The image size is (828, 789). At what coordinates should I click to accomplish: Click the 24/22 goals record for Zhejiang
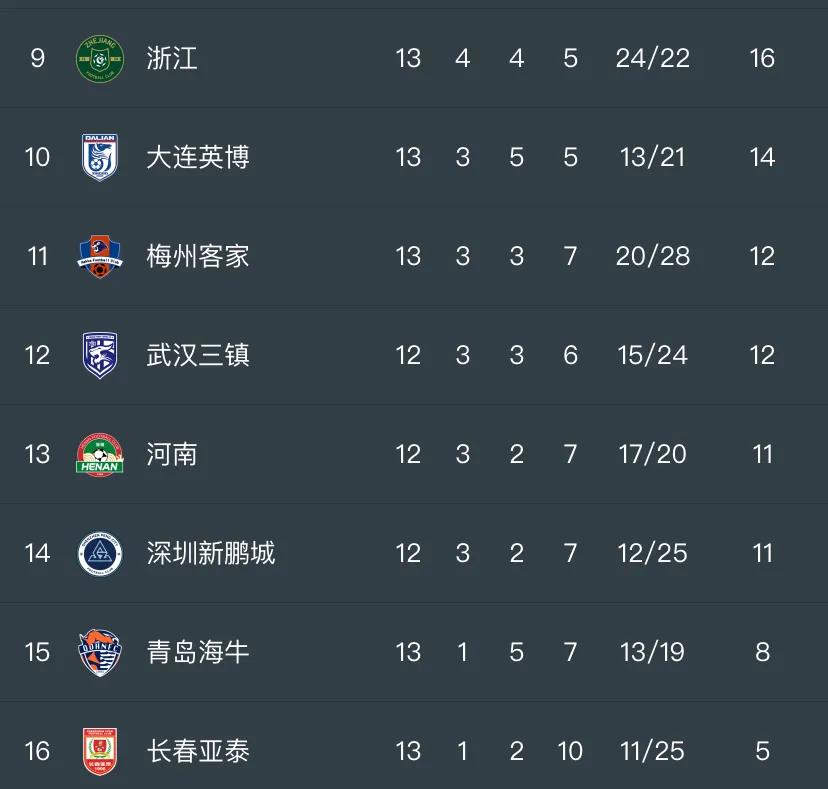pyautogui.click(x=653, y=58)
